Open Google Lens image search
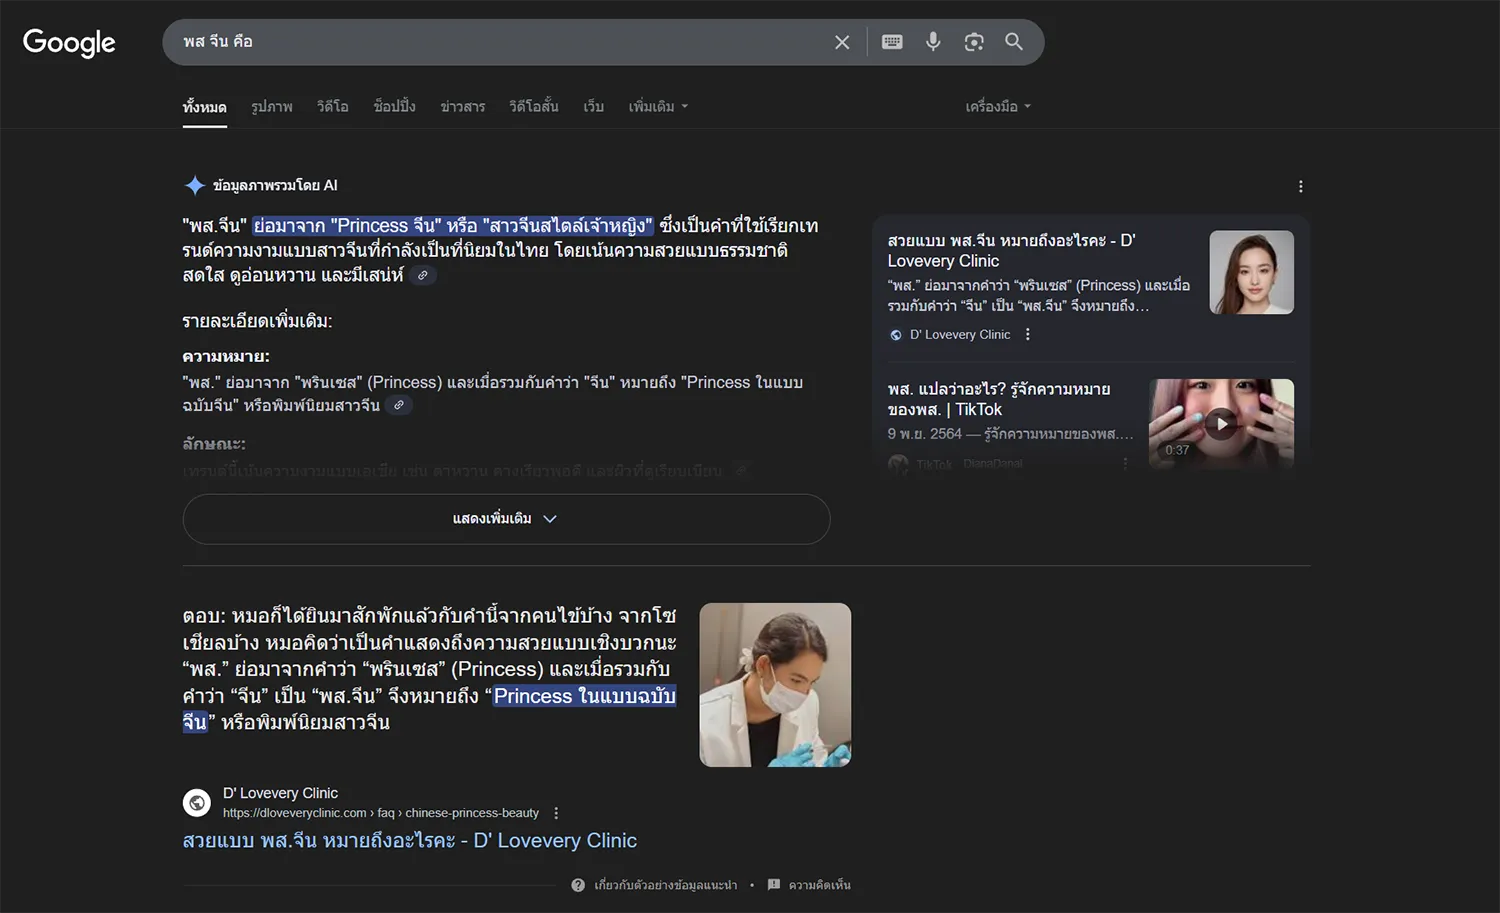The width and height of the screenshot is (1500, 913). coord(974,42)
